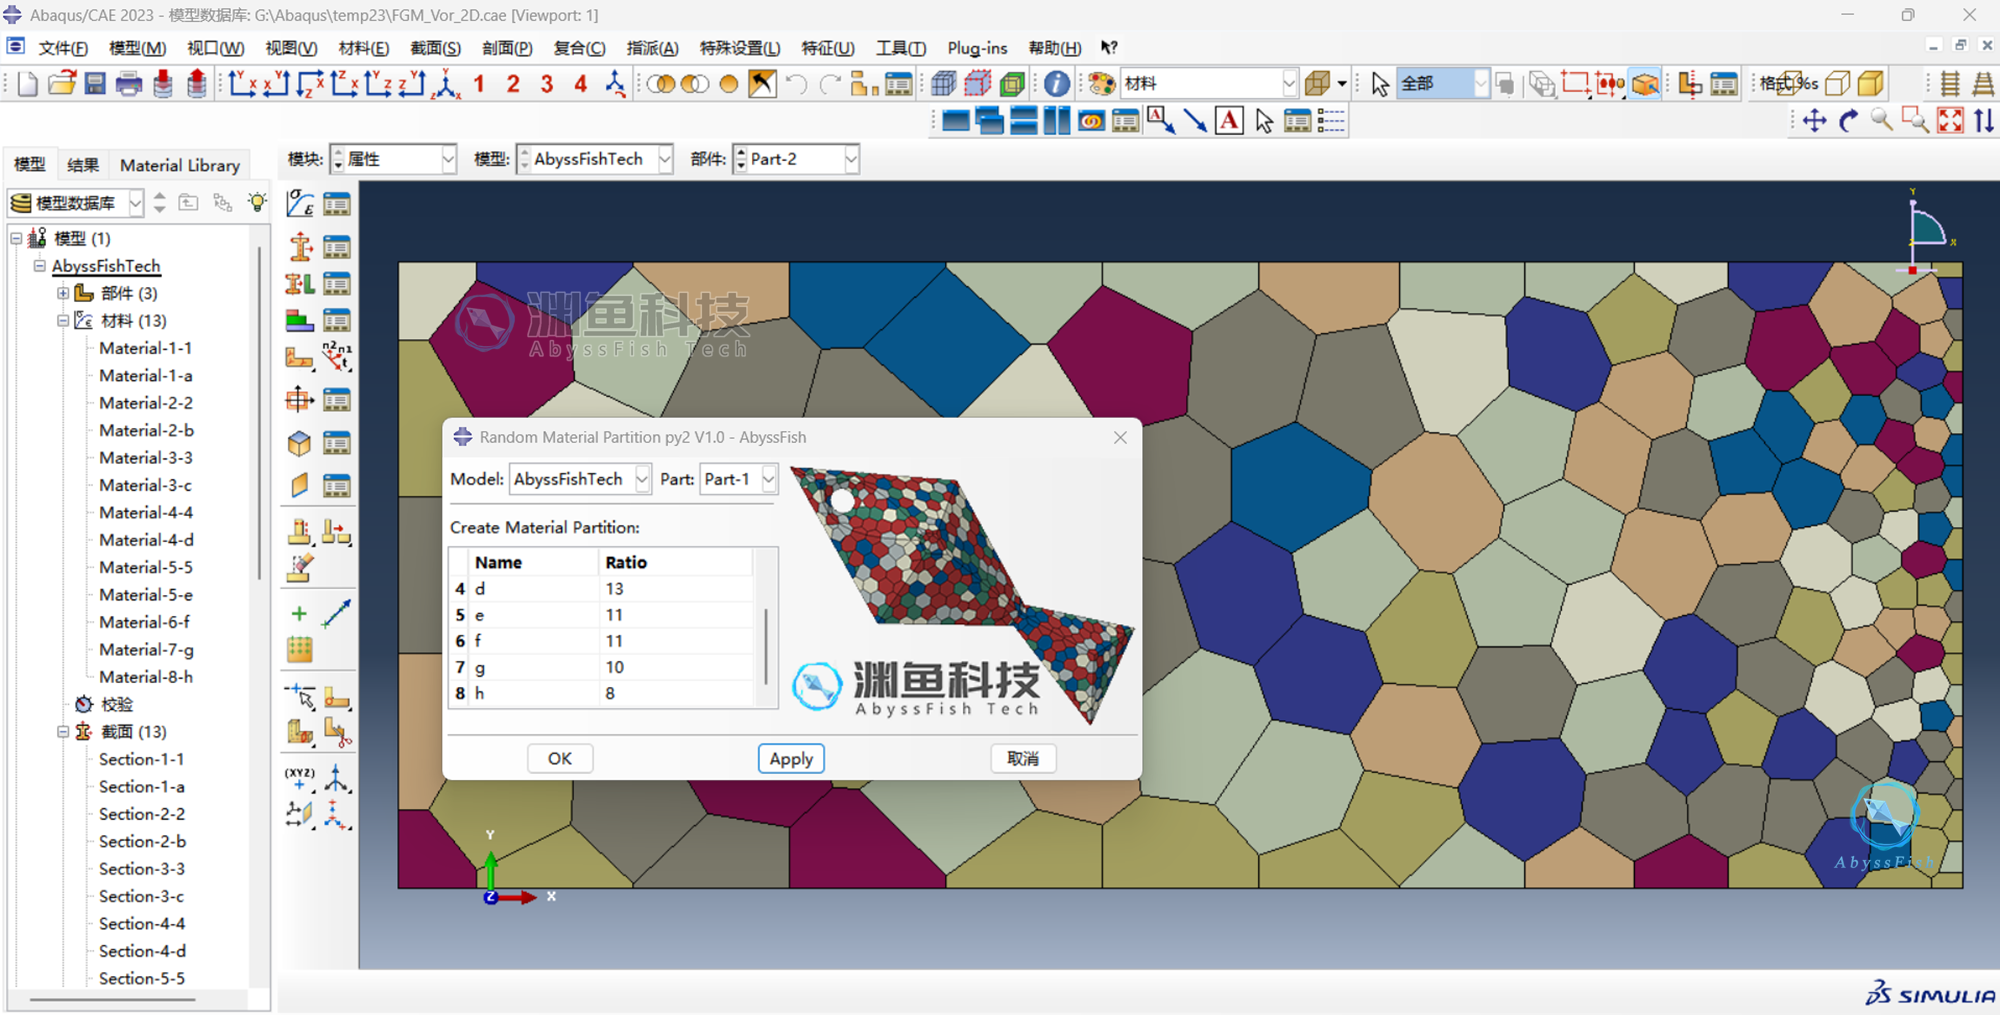
Task: Collapse the 截面 (13) tree node
Action: 62,731
